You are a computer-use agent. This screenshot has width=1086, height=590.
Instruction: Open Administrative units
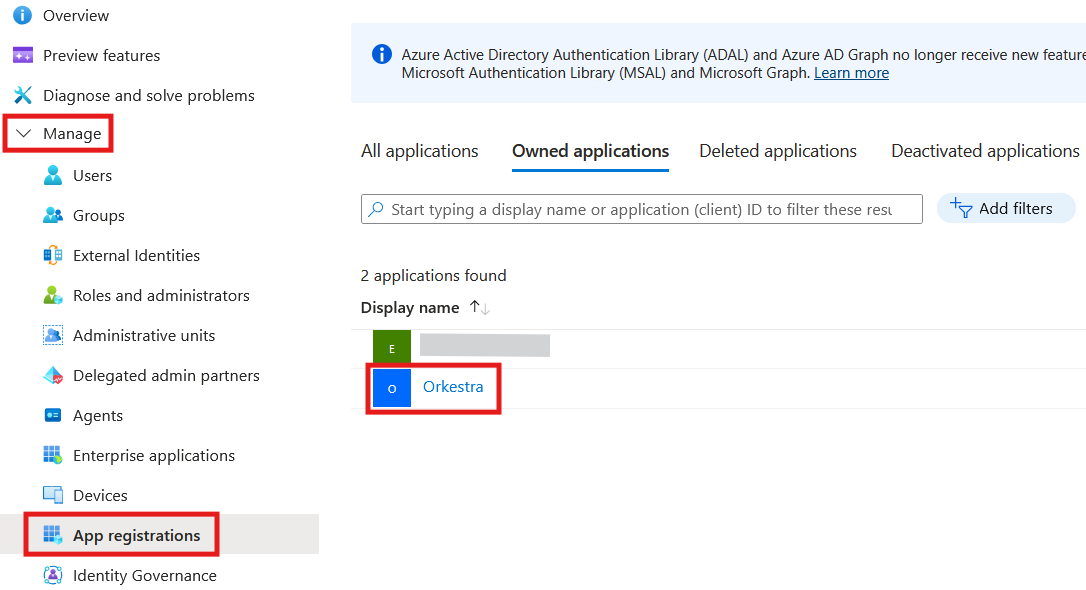click(x=144, y=335)
